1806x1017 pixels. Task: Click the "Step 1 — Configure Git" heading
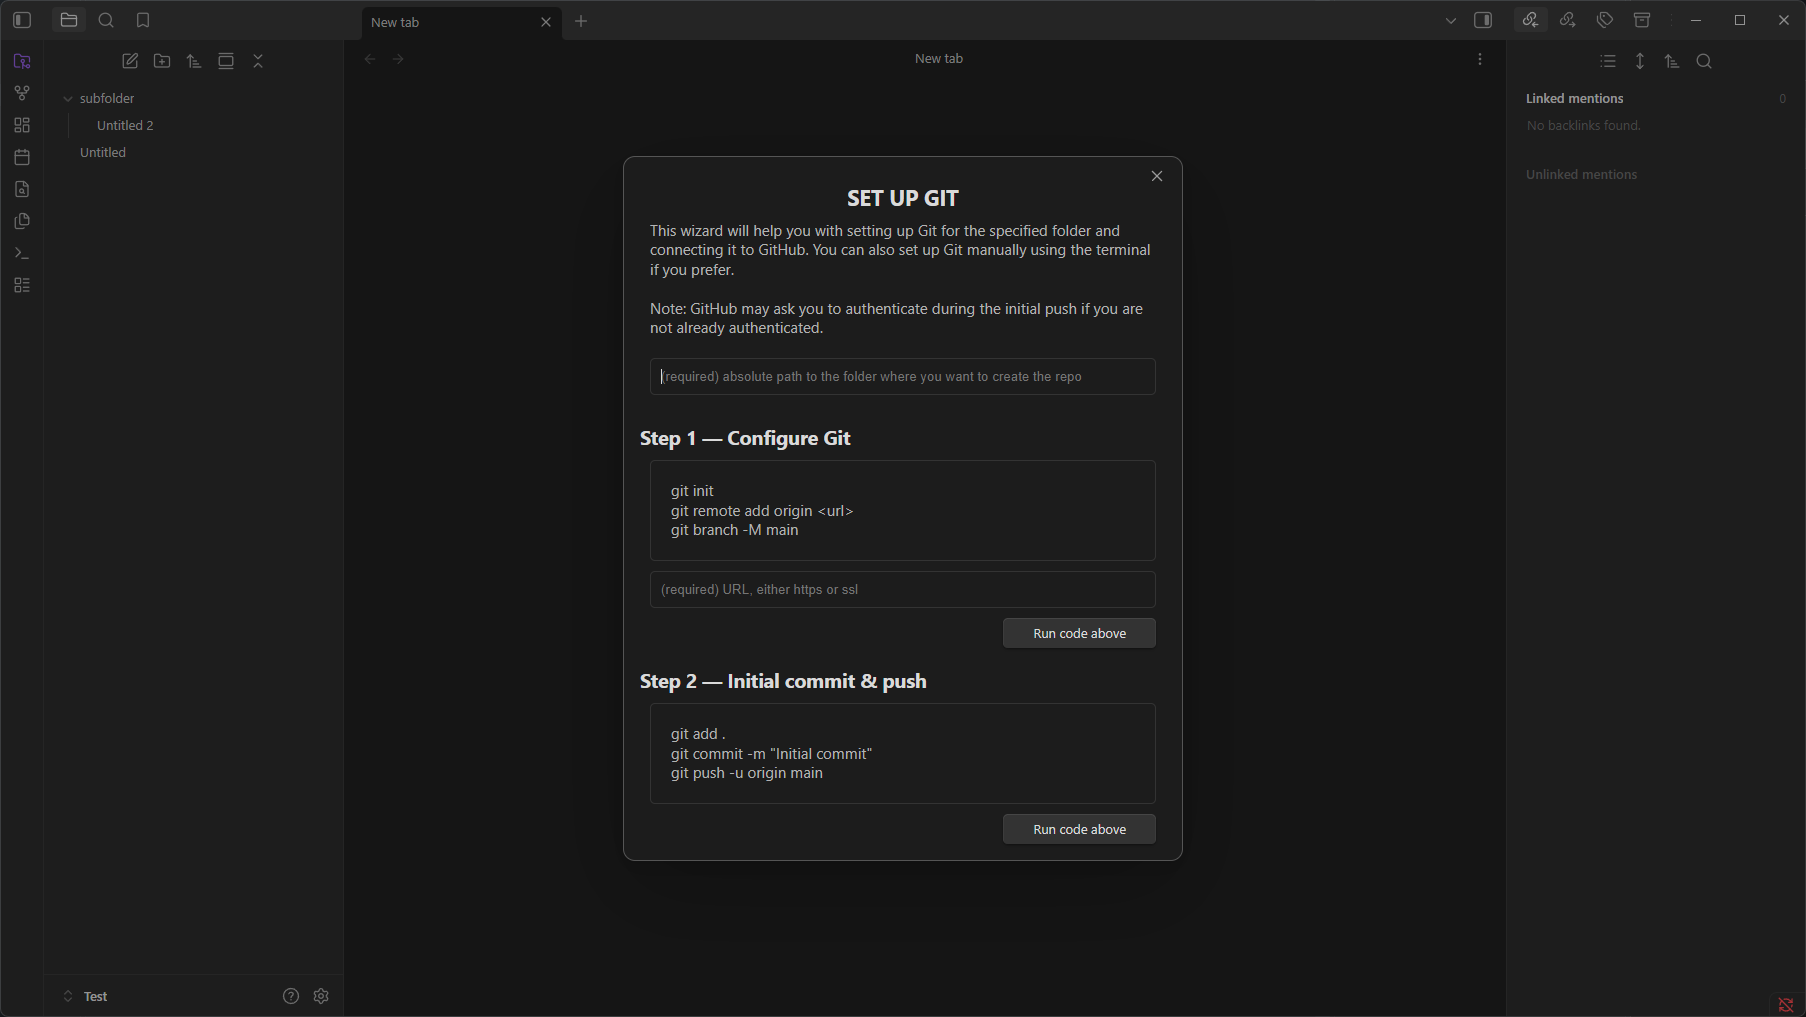[x=745, y=438]
